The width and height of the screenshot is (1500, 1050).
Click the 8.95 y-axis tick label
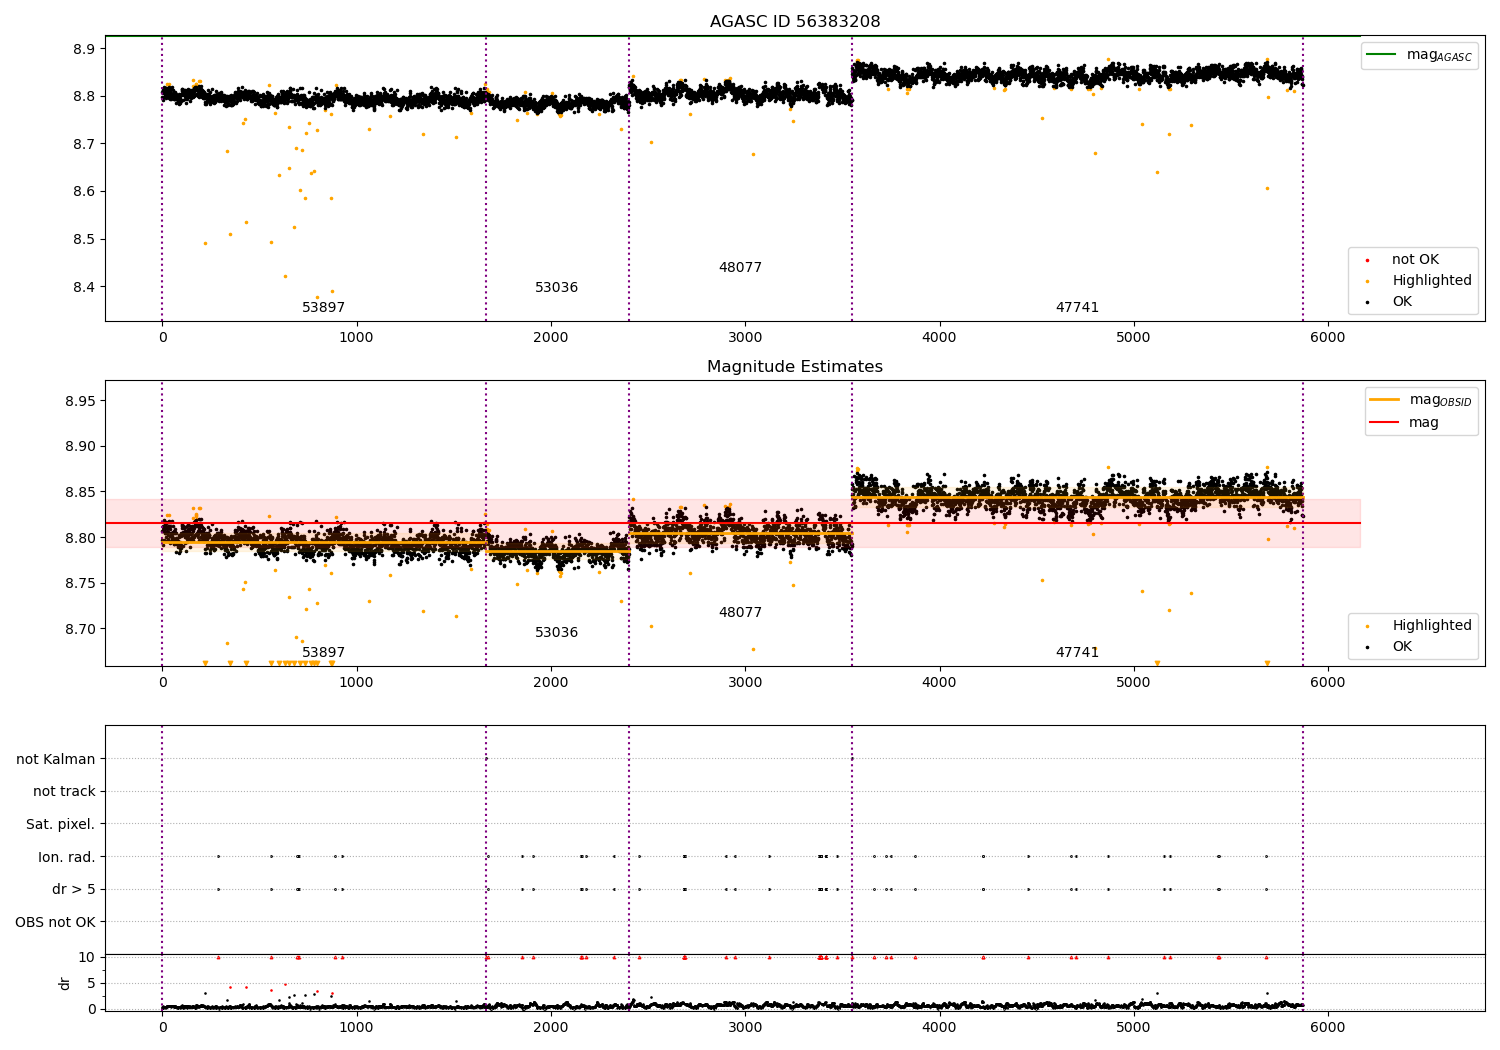click(81, 402)
